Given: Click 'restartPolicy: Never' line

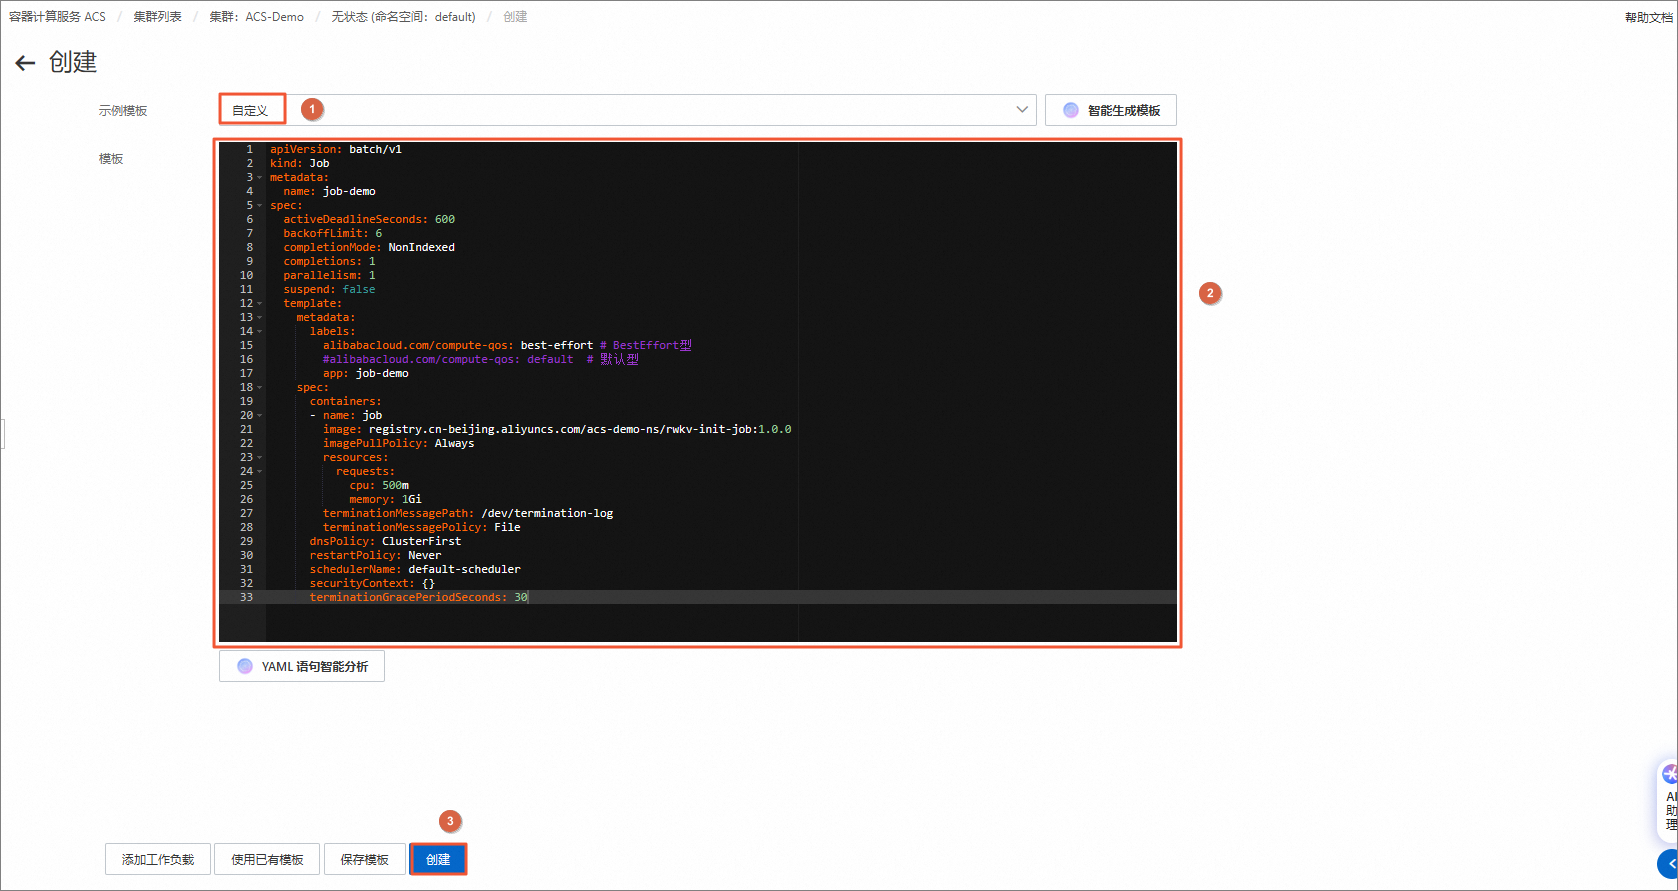Looking at the screenshot, I should coord(375,556).
